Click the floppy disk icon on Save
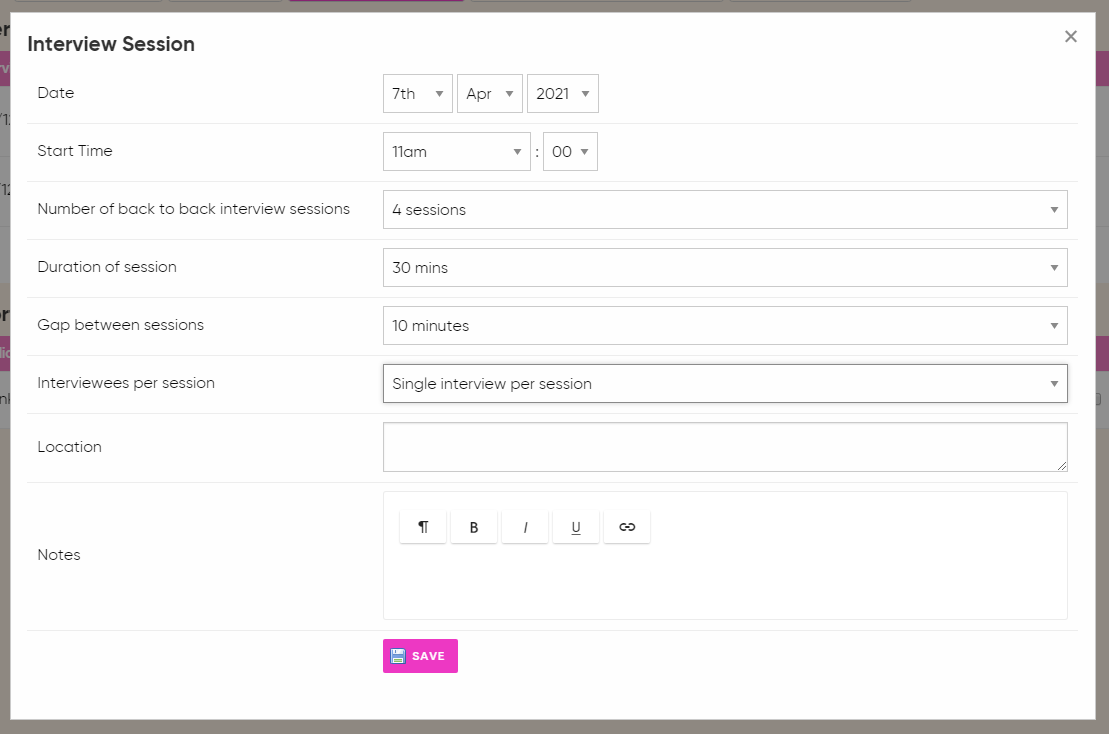Screen dimensions: 1109x734 [x=398, y=656]
